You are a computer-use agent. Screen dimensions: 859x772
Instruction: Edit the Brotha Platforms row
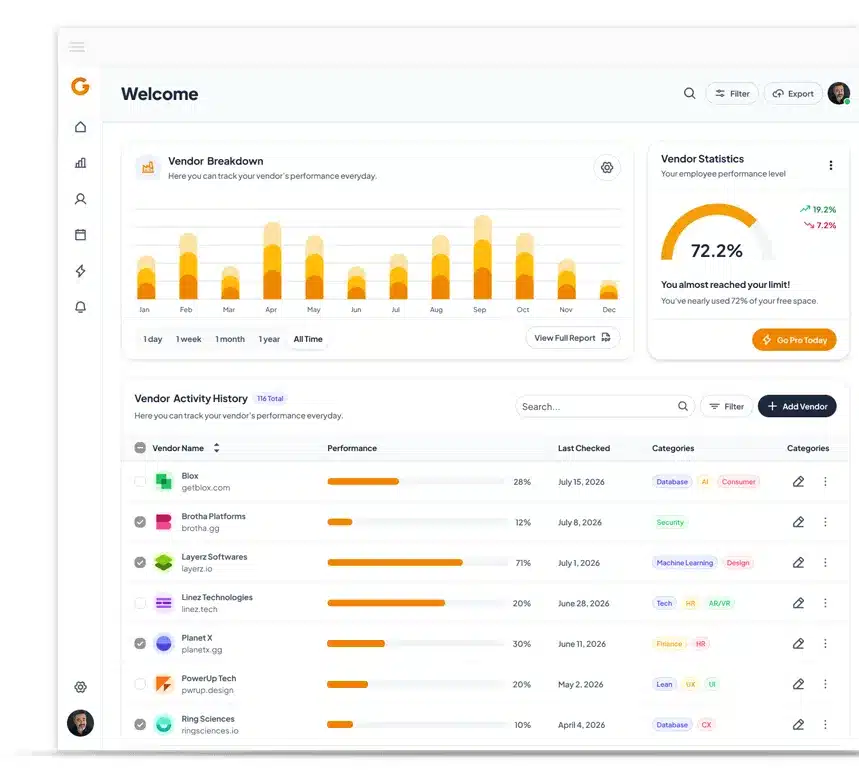pos(798,522)
